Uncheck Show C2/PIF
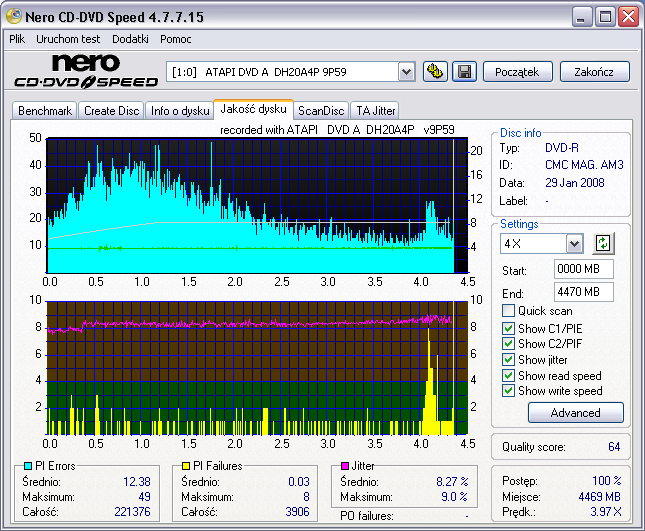Screen dimensions: 645x531 click(508, 343)
